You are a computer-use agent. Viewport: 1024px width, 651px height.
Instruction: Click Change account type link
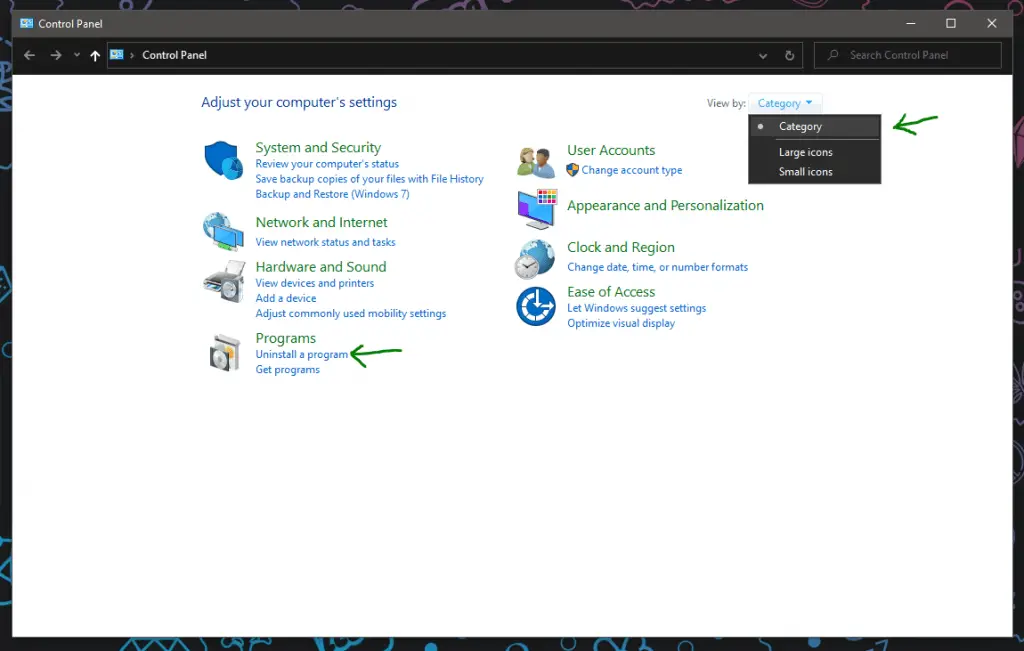point(632,170)
